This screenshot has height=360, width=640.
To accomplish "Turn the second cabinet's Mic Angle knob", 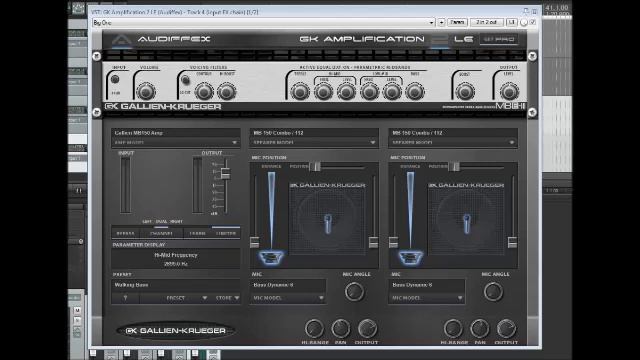I will point(493,291).
